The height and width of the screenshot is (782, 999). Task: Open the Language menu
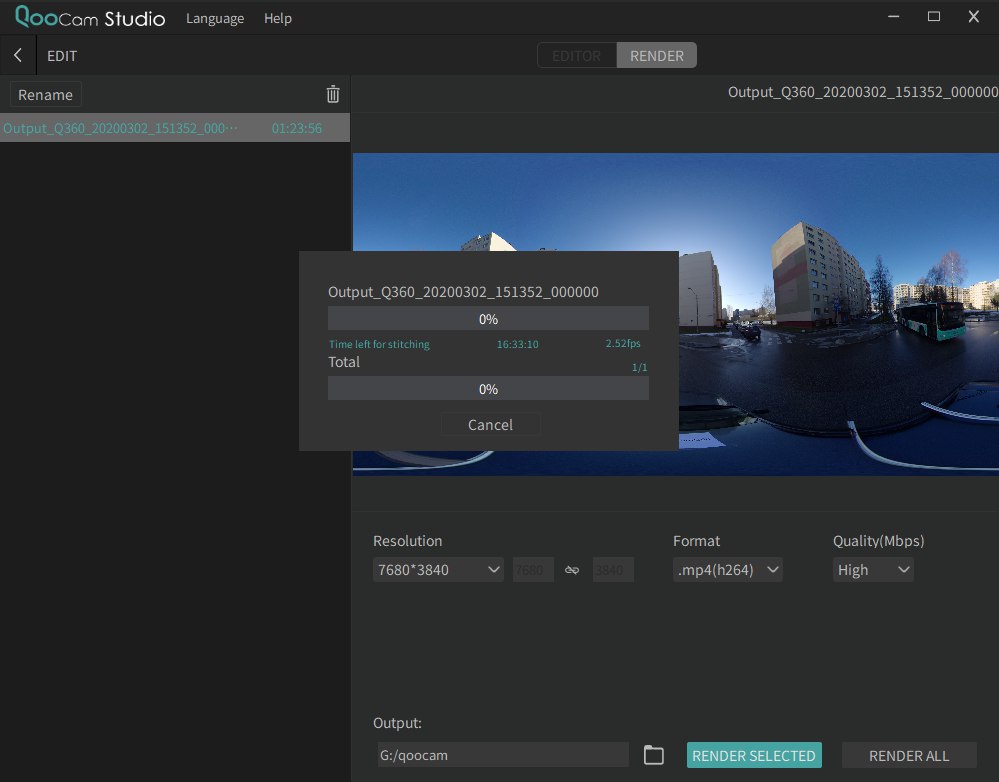coord(215,18)
